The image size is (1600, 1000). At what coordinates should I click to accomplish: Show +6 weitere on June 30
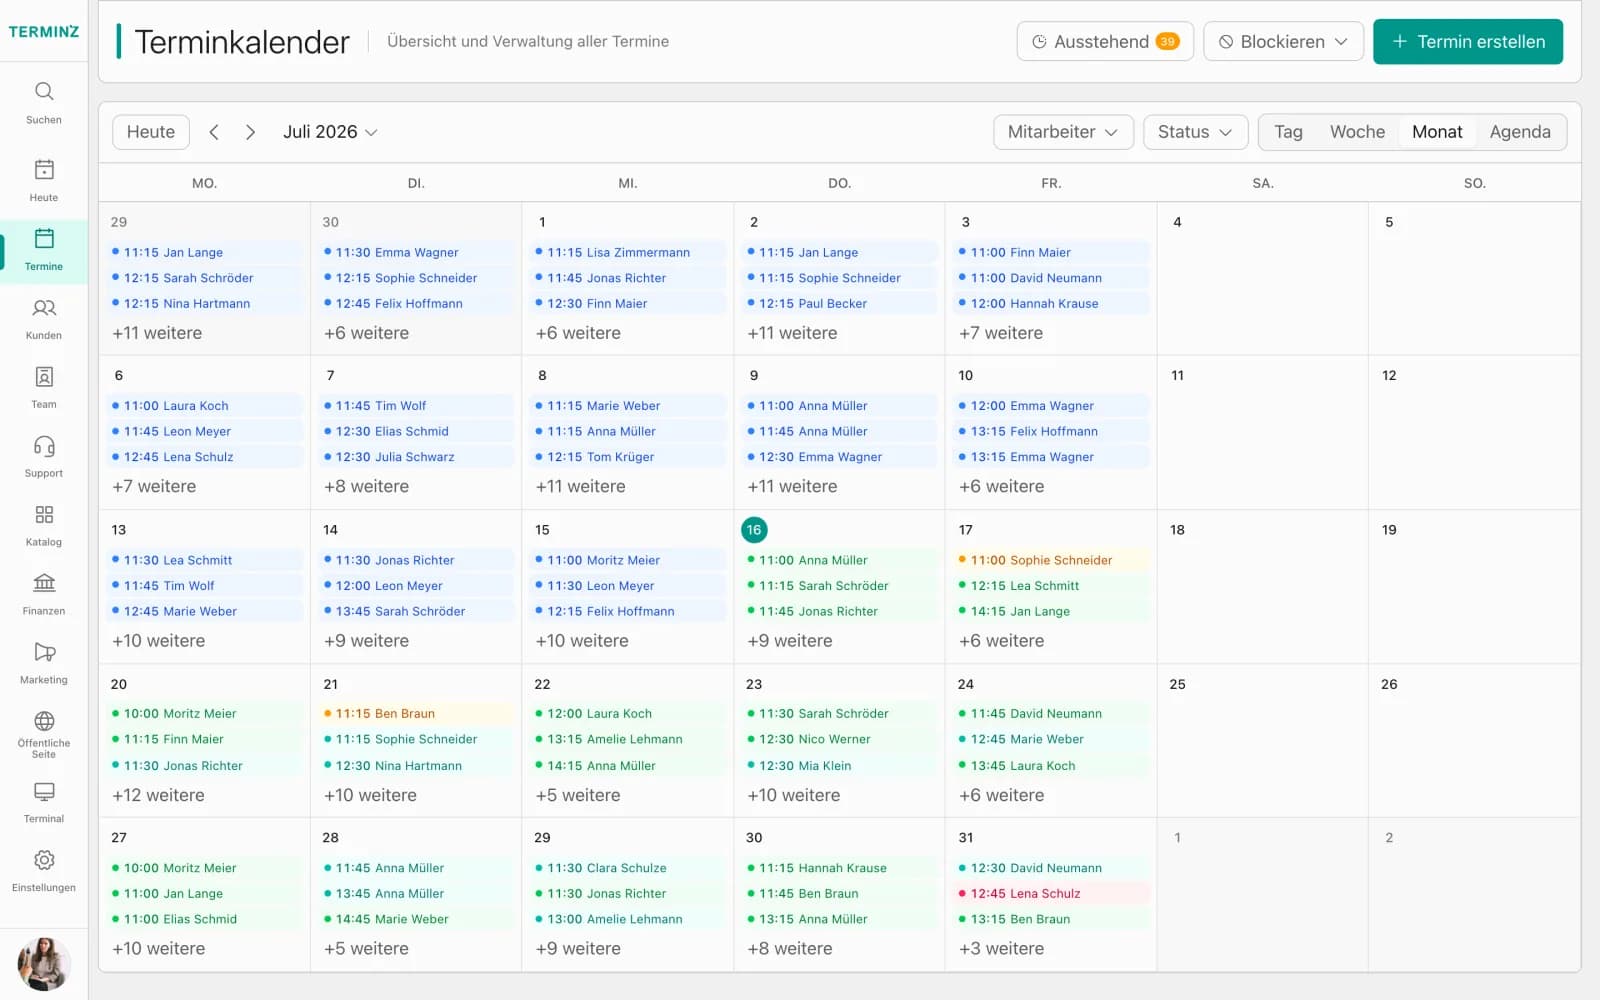click(x=366, y=333)
